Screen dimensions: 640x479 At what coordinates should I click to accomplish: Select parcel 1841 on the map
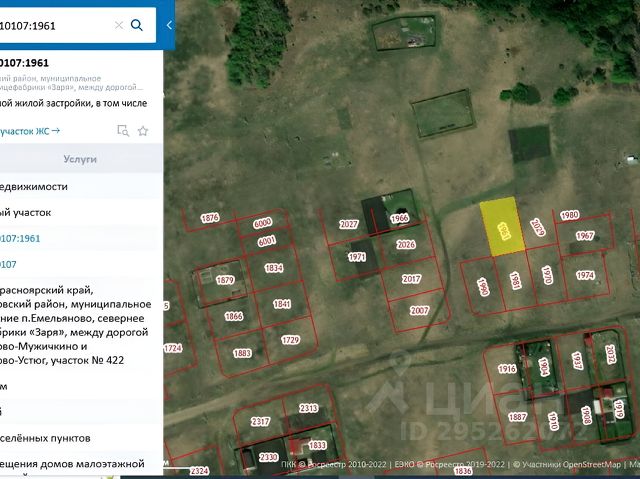tap(282, 305)
